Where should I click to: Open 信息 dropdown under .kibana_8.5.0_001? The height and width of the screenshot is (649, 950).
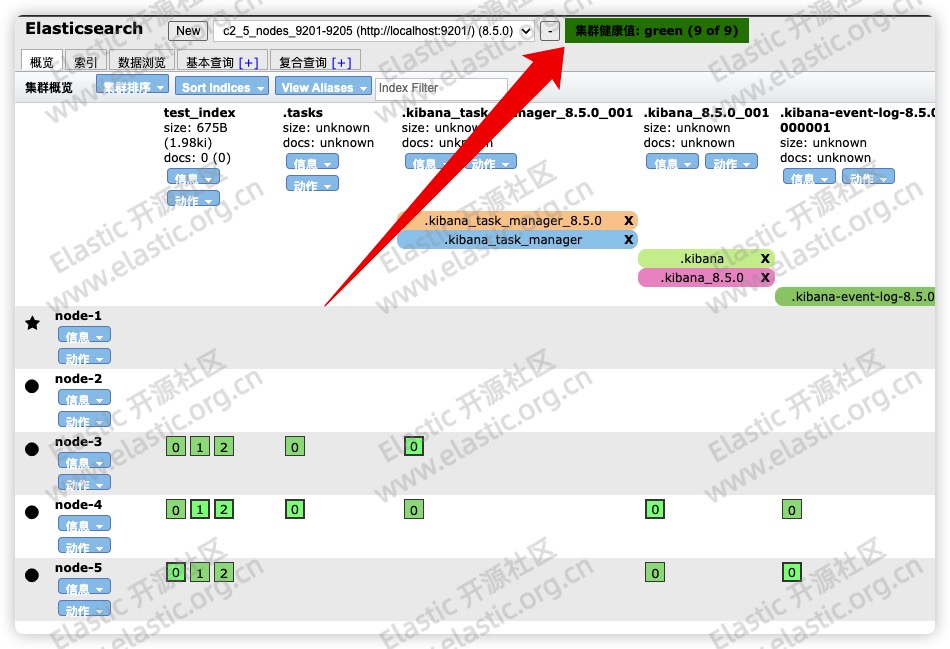pos(672,162)
